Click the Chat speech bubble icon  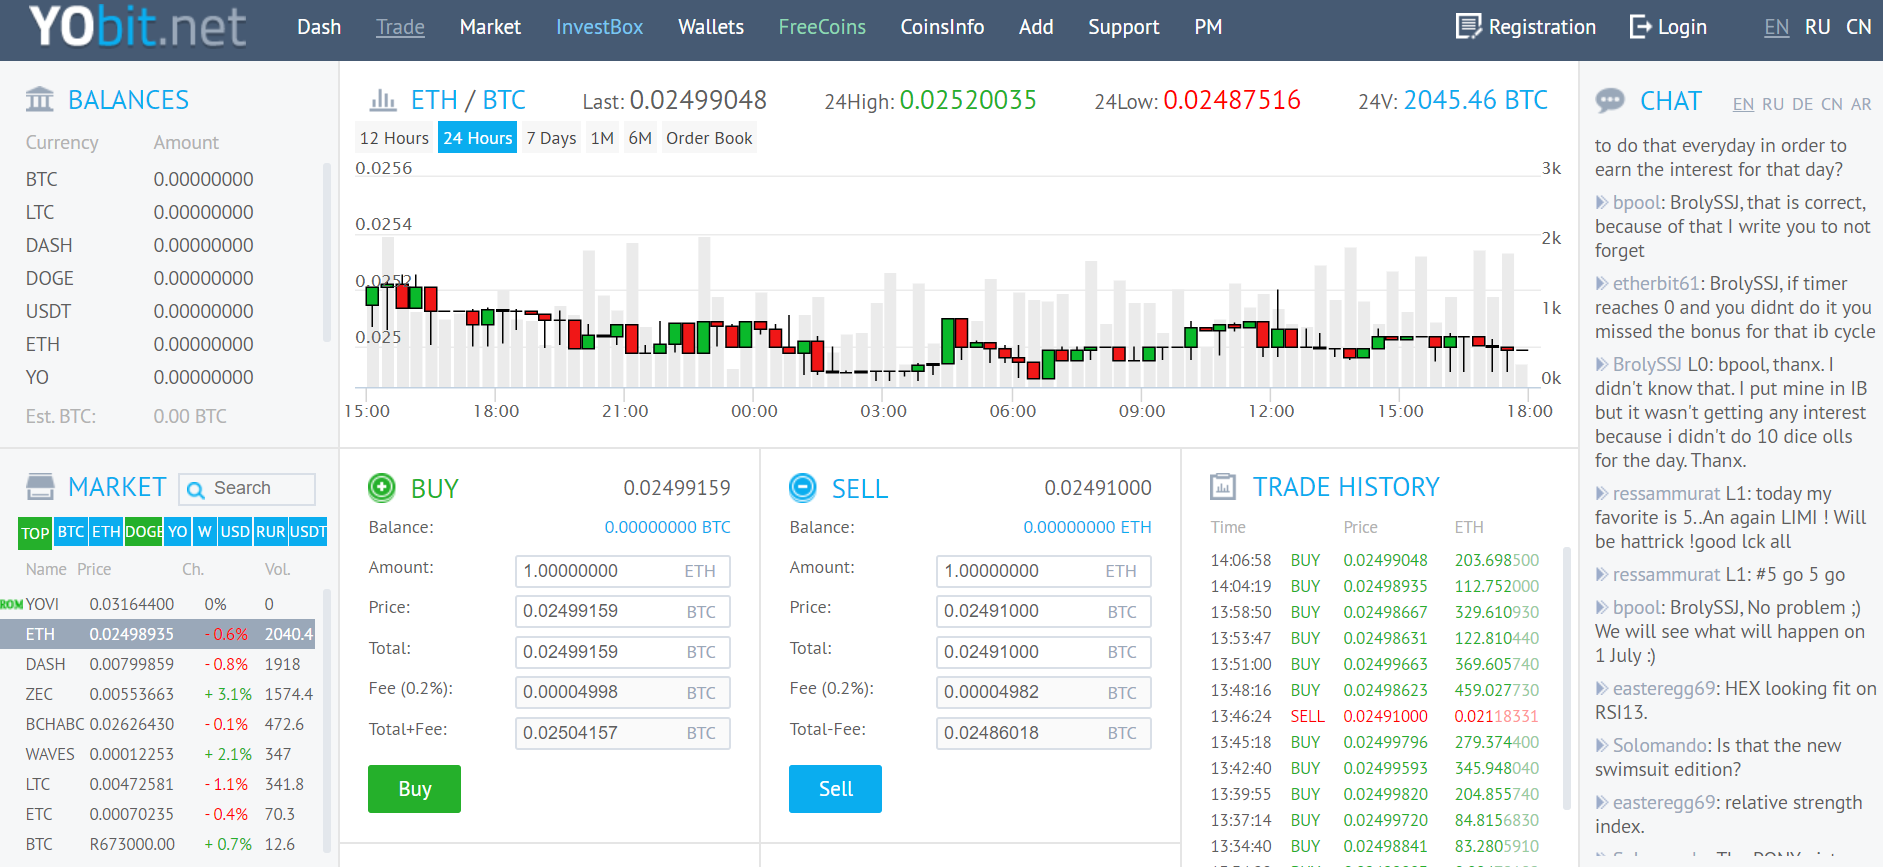pyautogui.click(x=1610, y=100)
